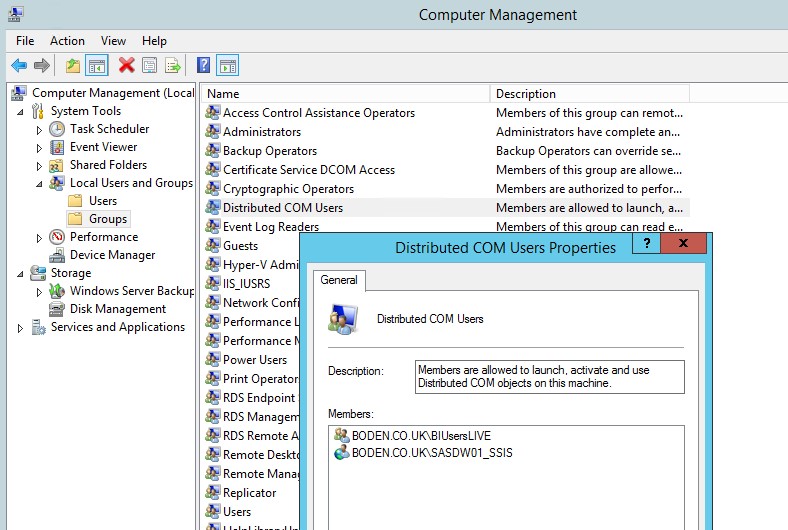Click the Disk Management icon
Image resolution: width=788 pixels, height=530 pixels.
tap(56, 309)
